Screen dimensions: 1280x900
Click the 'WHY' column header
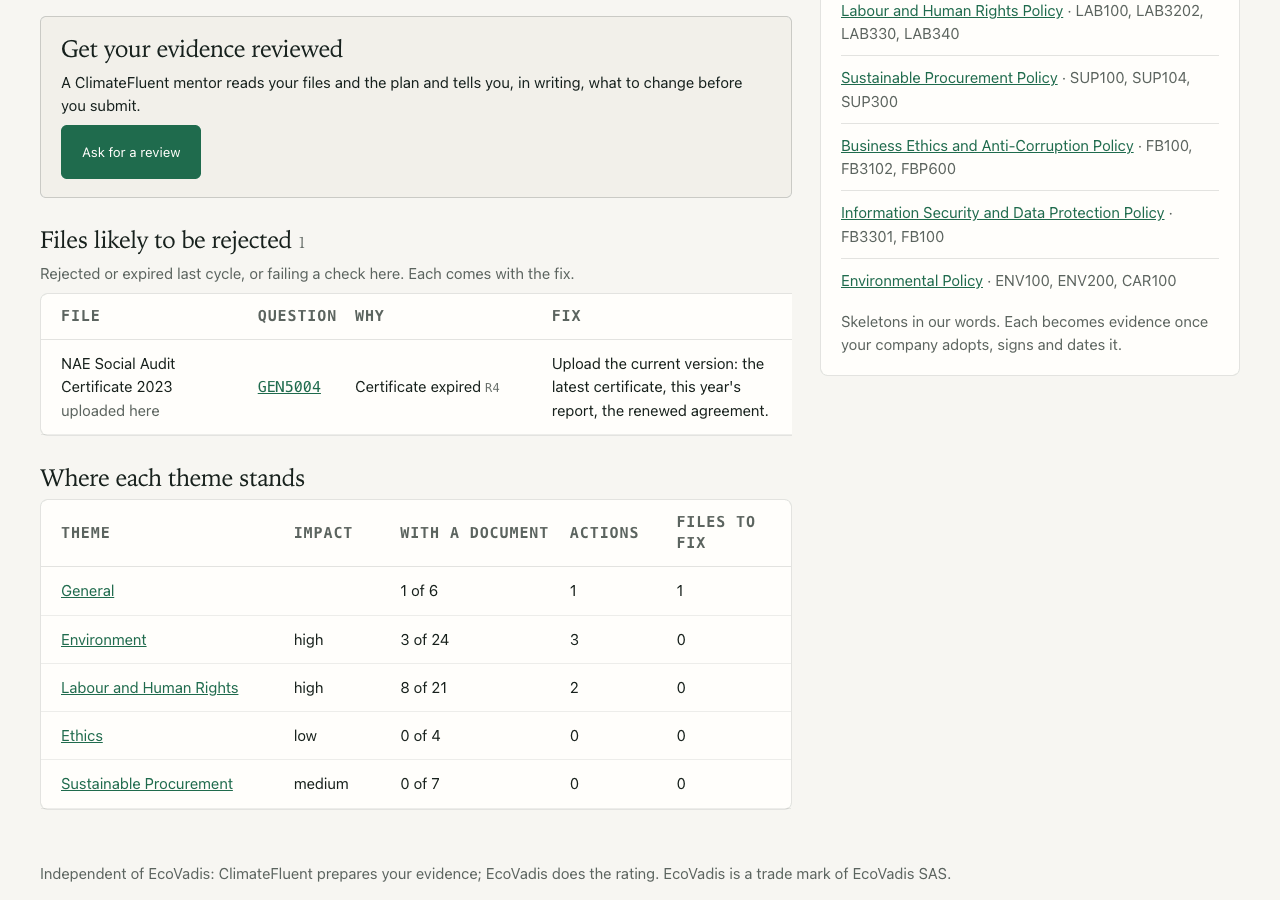[370, 316]
